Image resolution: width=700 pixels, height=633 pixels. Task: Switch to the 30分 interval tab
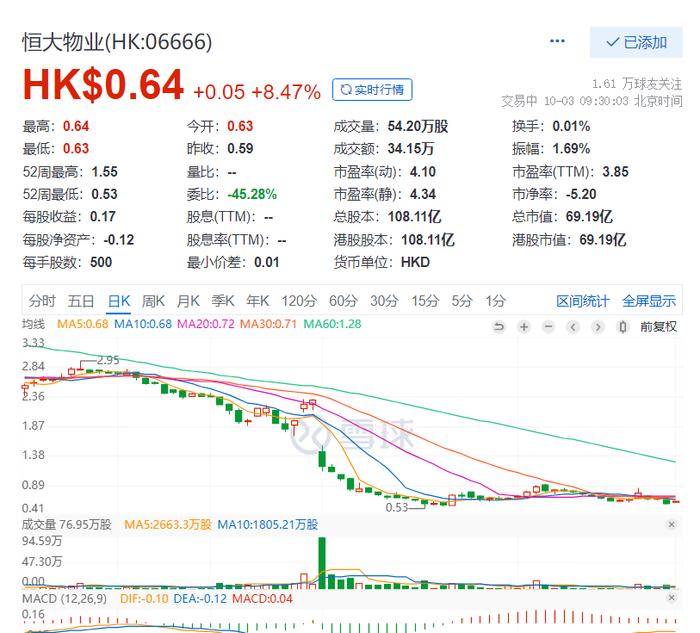pos(384,301)
